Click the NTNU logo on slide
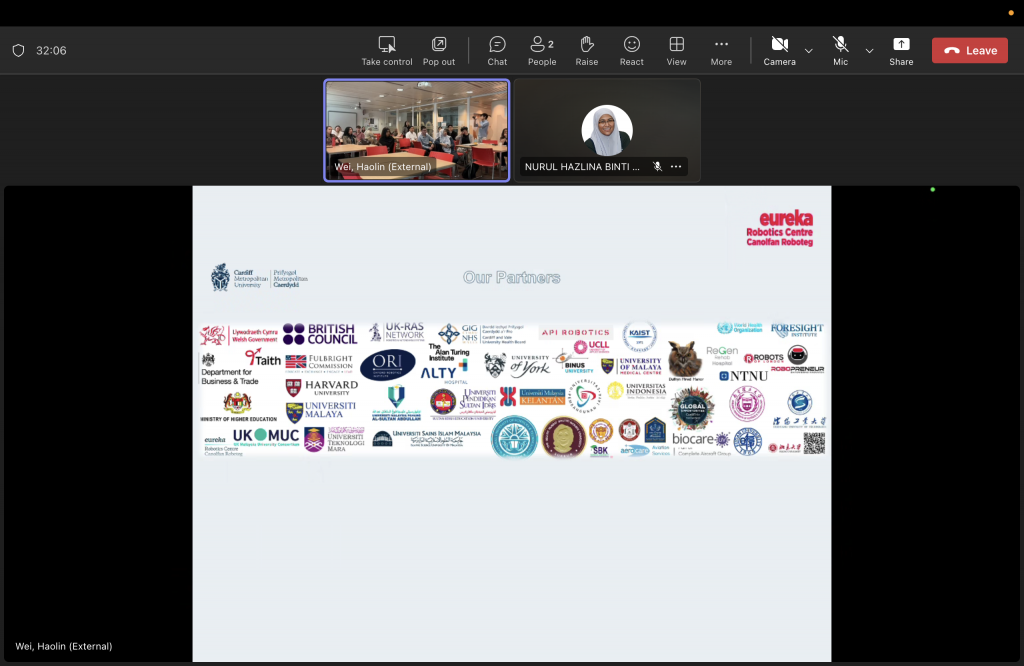 coord(743,376)
